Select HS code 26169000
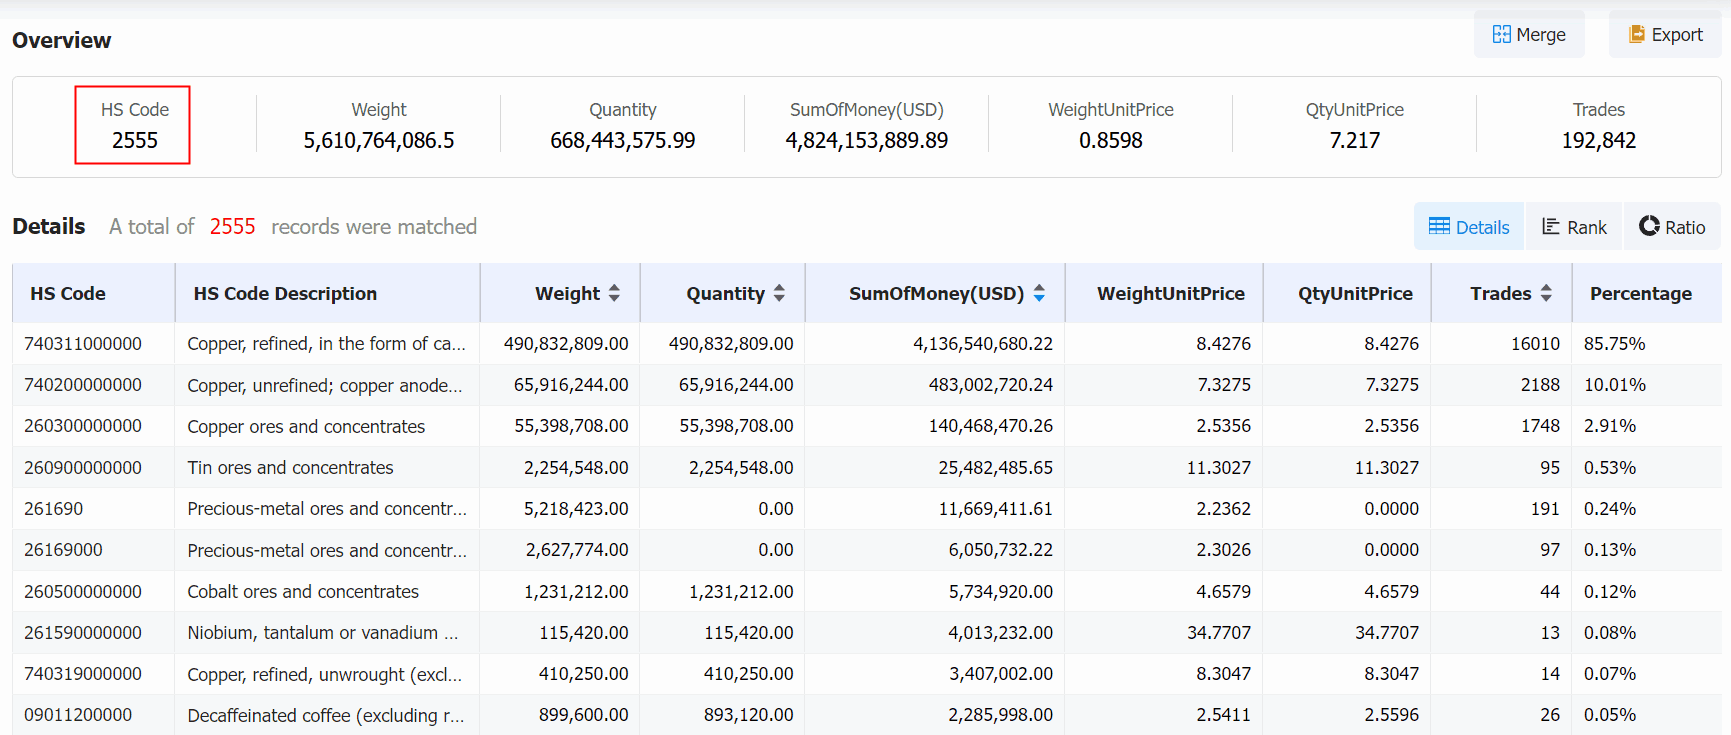Viewport: 1731px width, 735px height. point(63,550)
